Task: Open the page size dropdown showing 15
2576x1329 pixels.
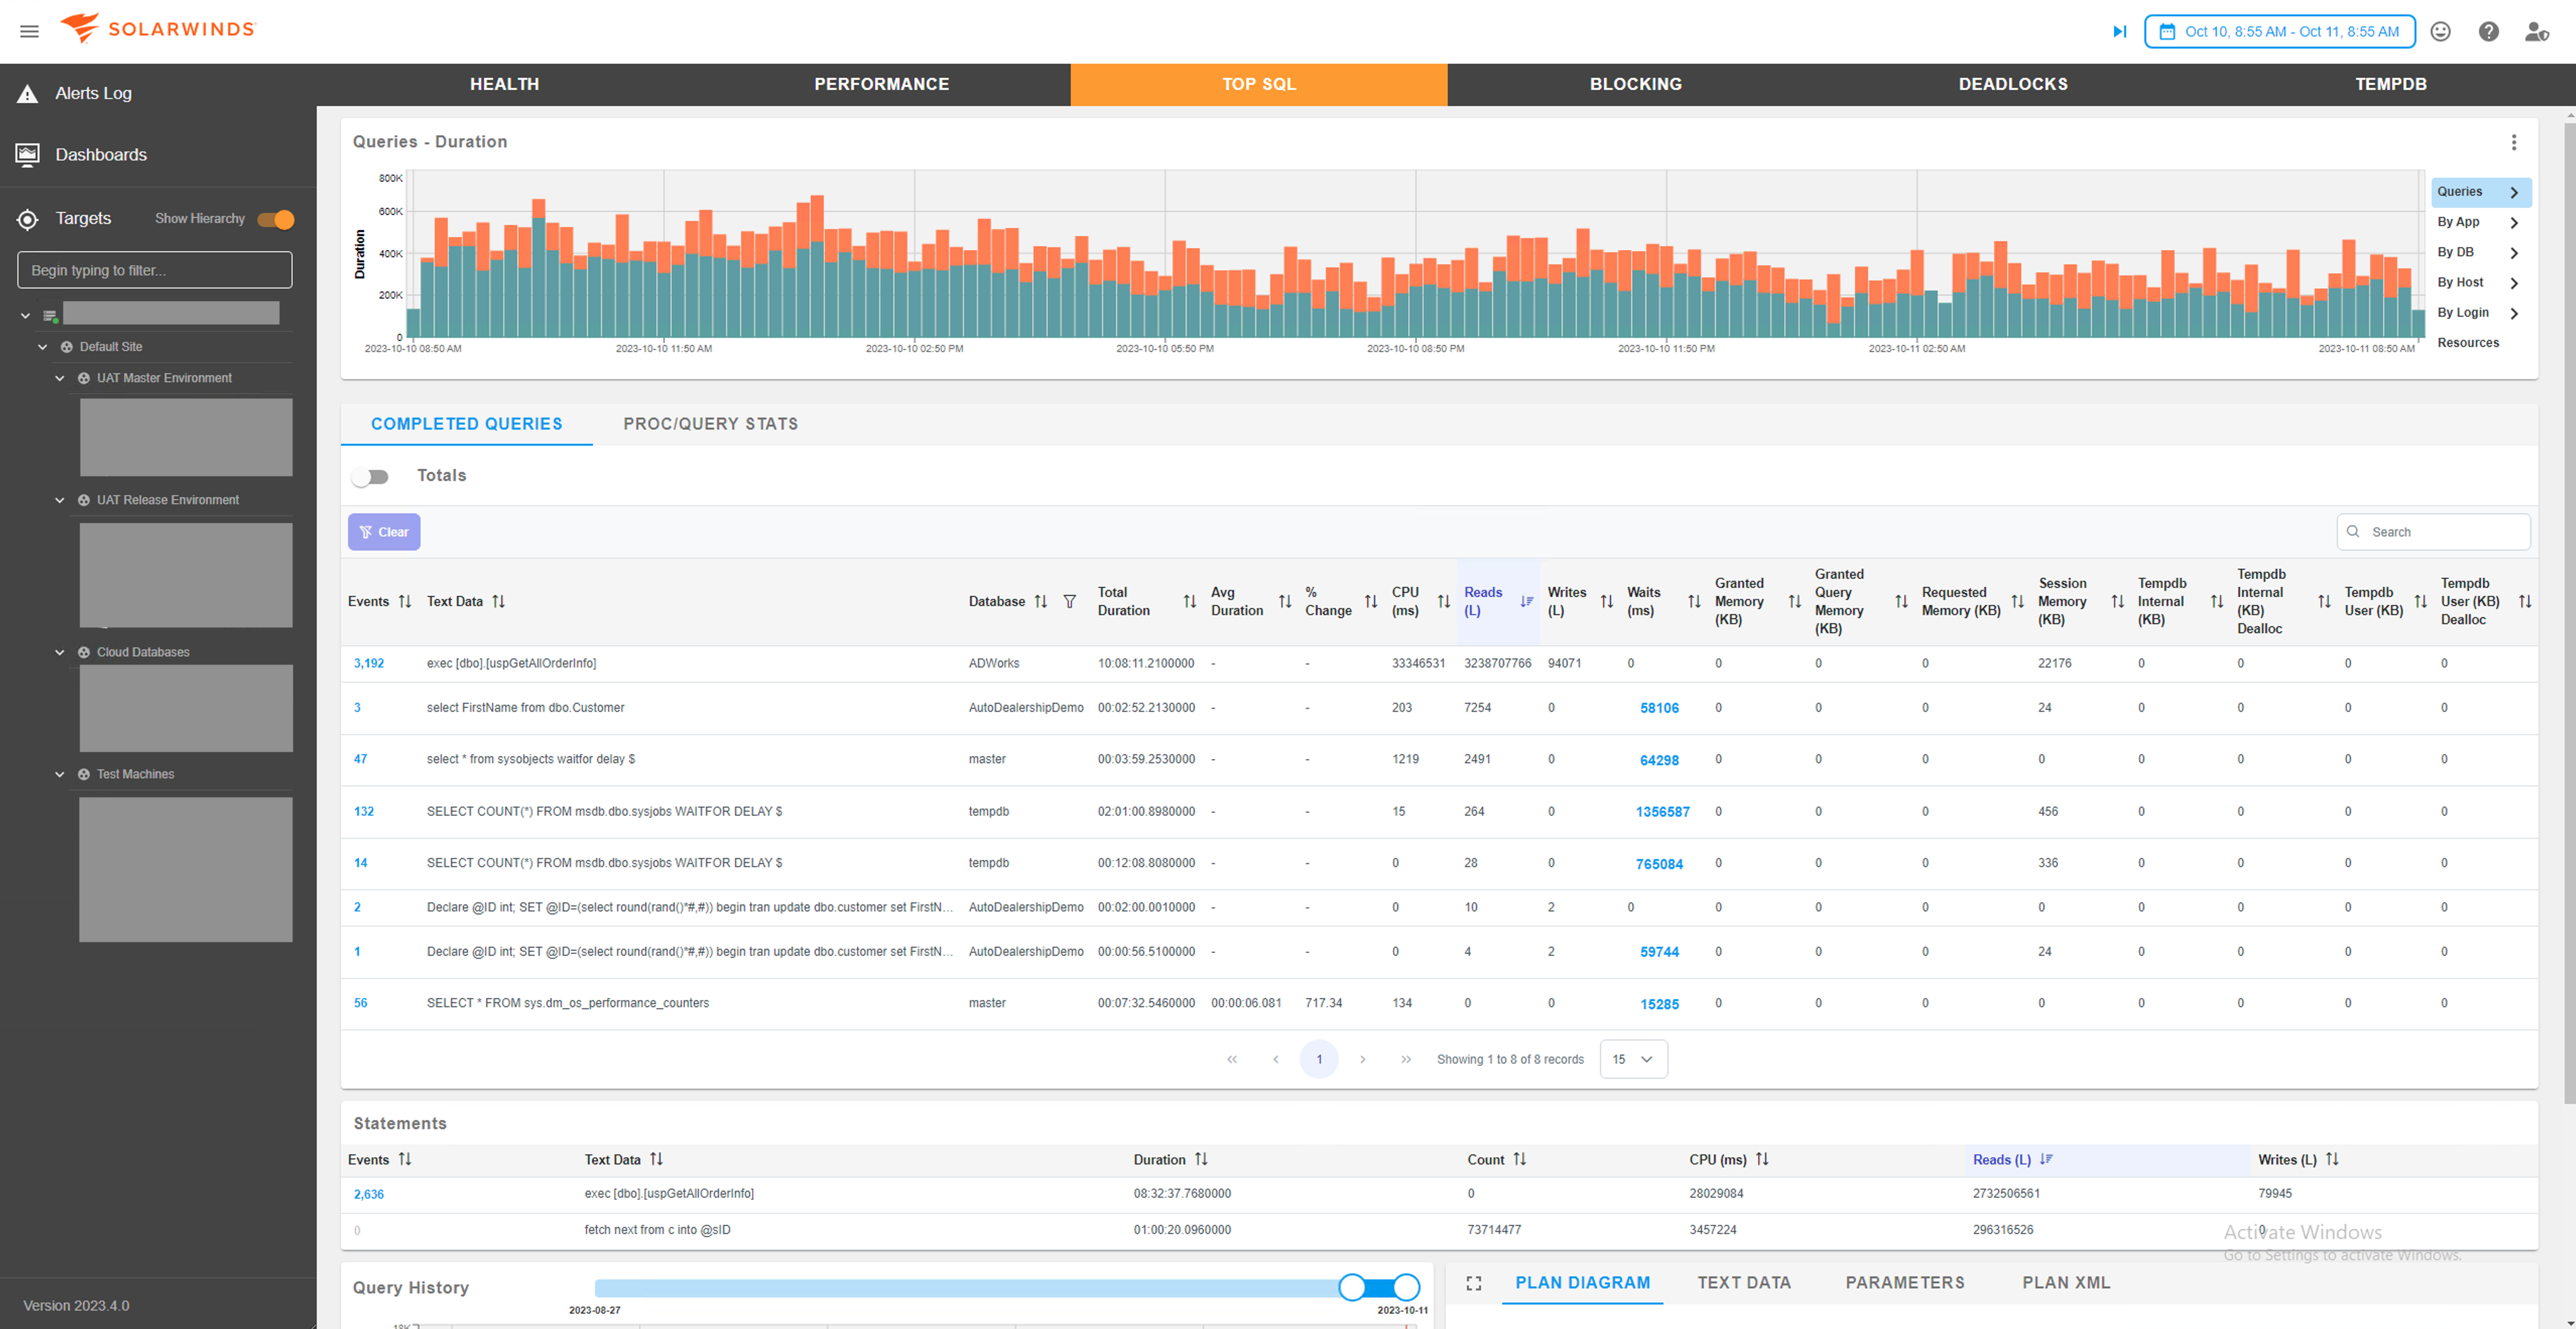Action: (1633, 1059)
